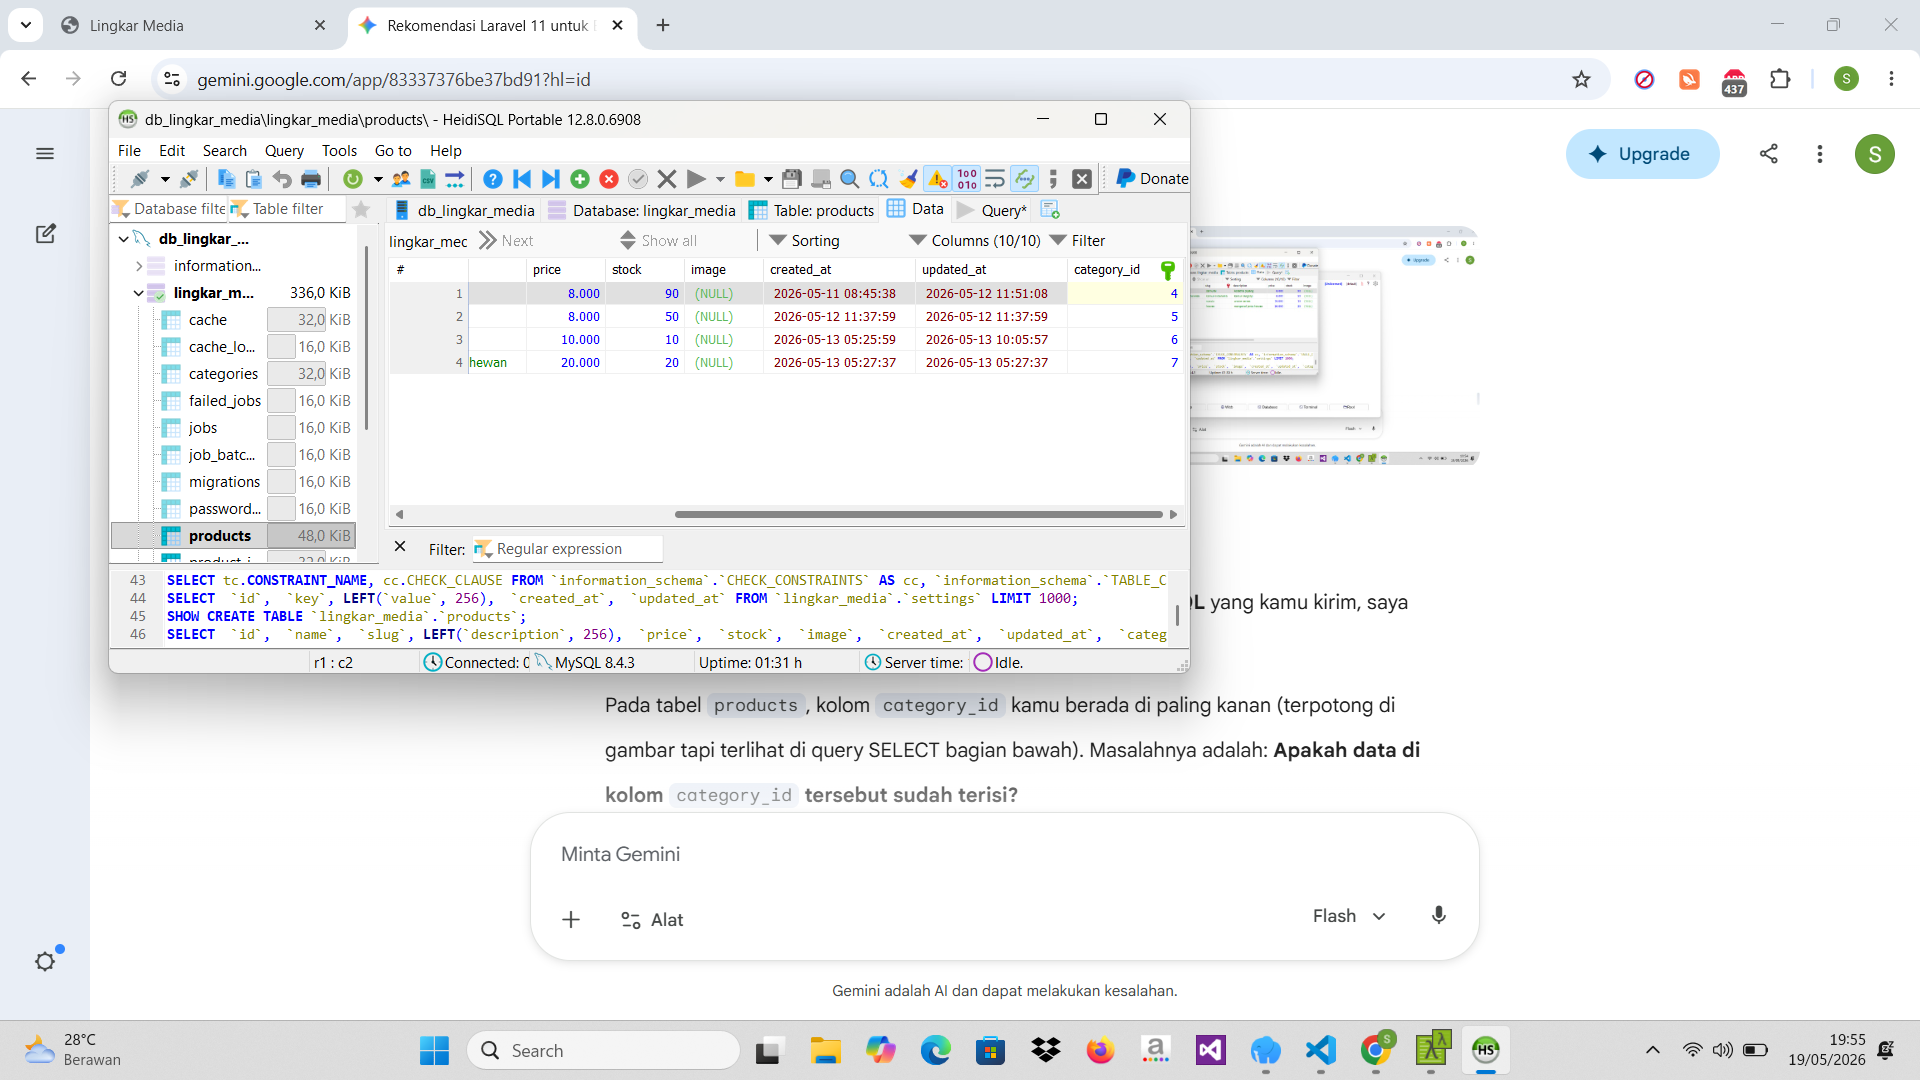Click the green plus Insert row icon

tap(580, 179)
